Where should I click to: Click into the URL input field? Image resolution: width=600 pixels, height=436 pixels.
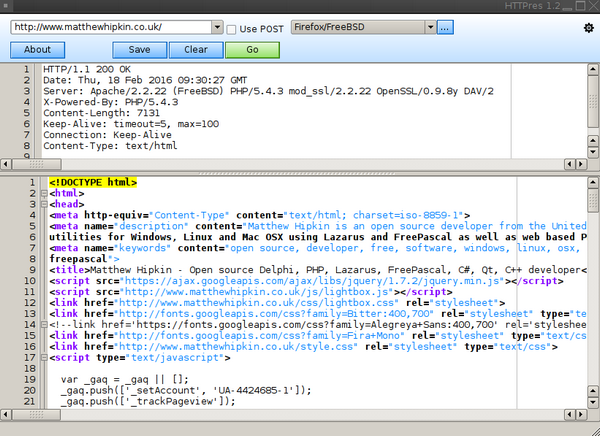(111, 27)
